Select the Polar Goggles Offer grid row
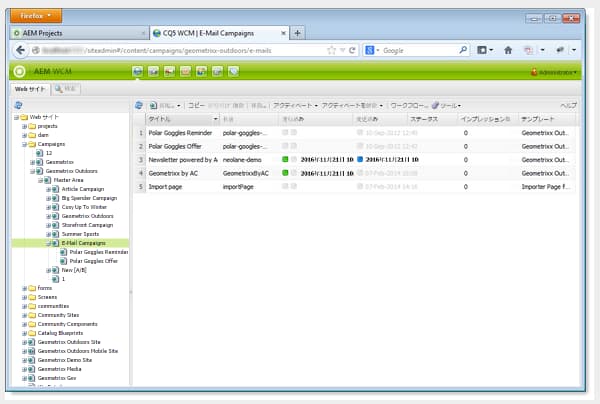Viewport: 600px width, 404px height. pos(354,146)
